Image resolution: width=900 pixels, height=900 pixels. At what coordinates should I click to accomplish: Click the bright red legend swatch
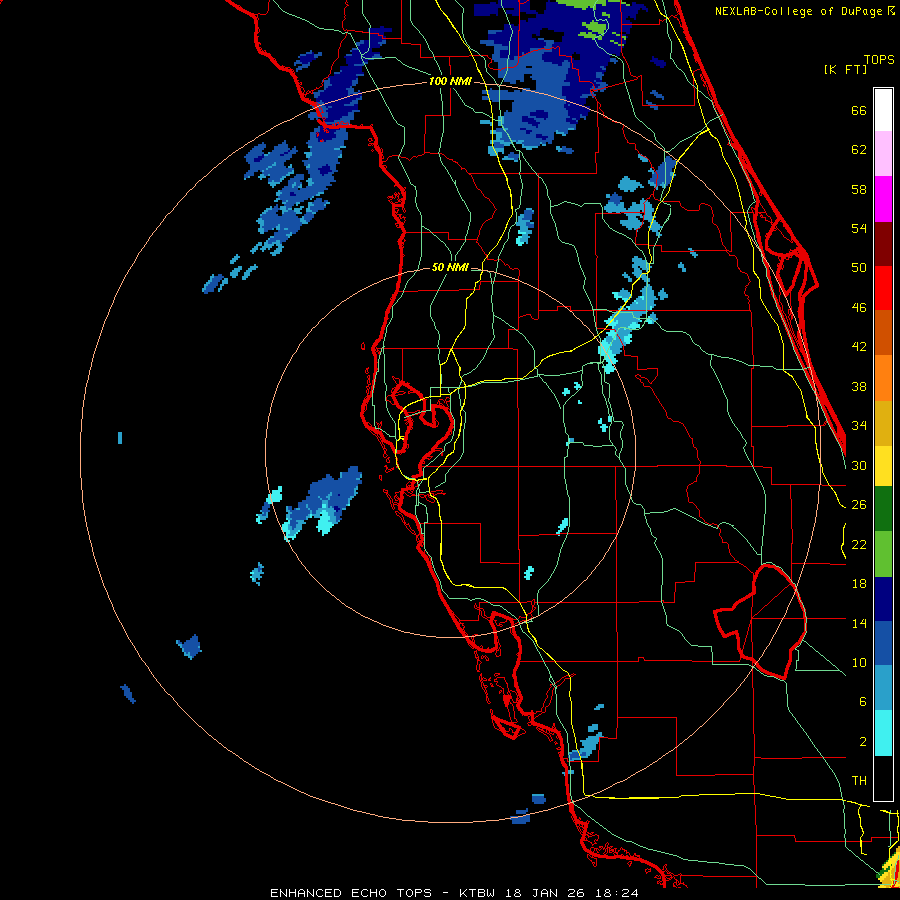coord(883,288)
